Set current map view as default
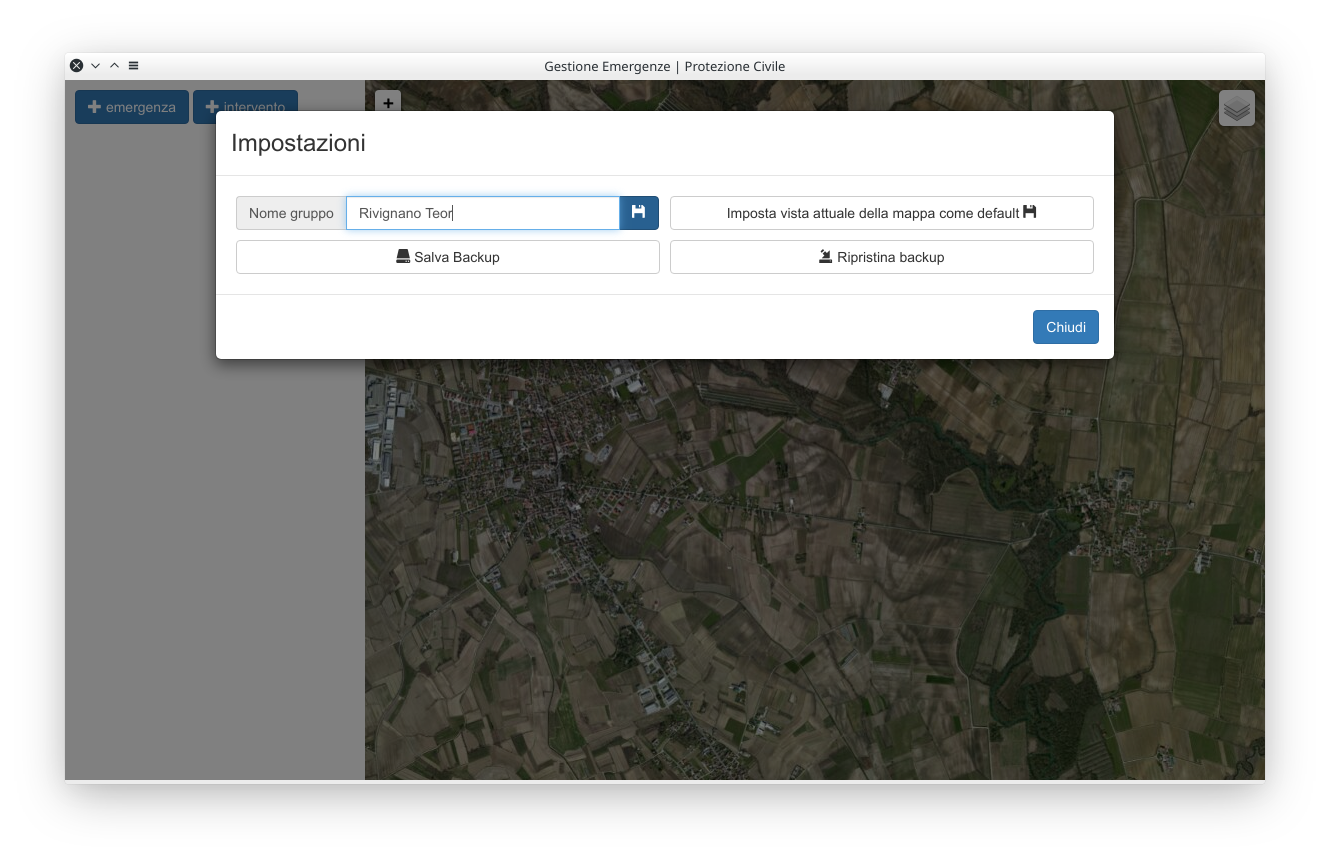This screenshot has height=861, width=1330. 881,213
